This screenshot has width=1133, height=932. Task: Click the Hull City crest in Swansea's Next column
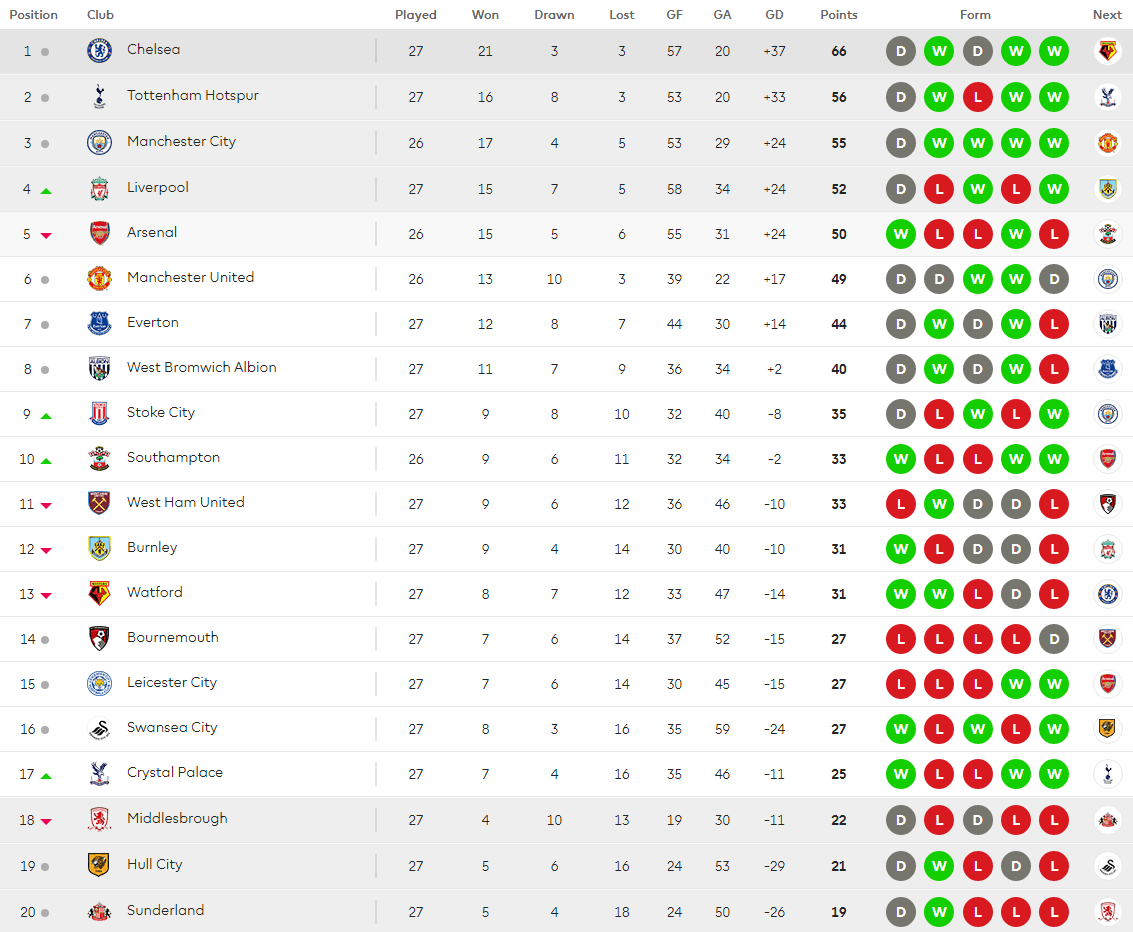[x=1107, y=729]
